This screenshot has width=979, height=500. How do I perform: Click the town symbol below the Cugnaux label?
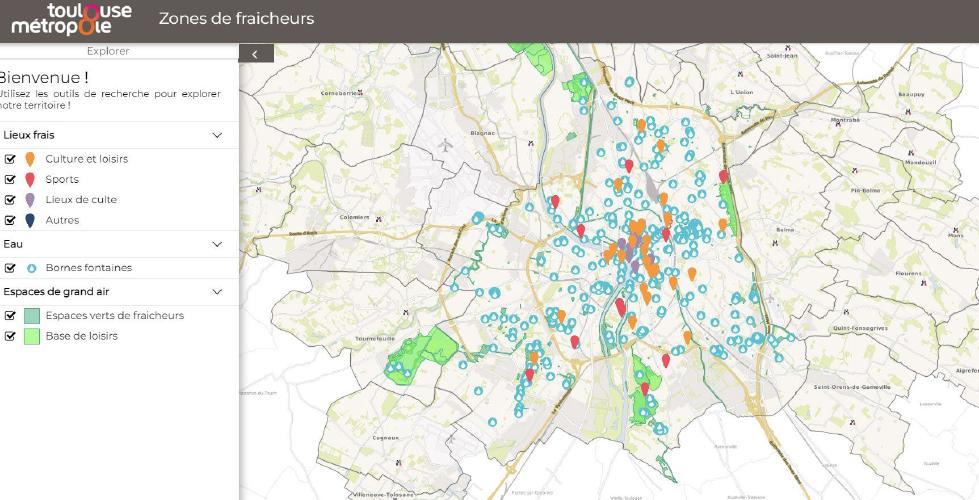(399, 463)
